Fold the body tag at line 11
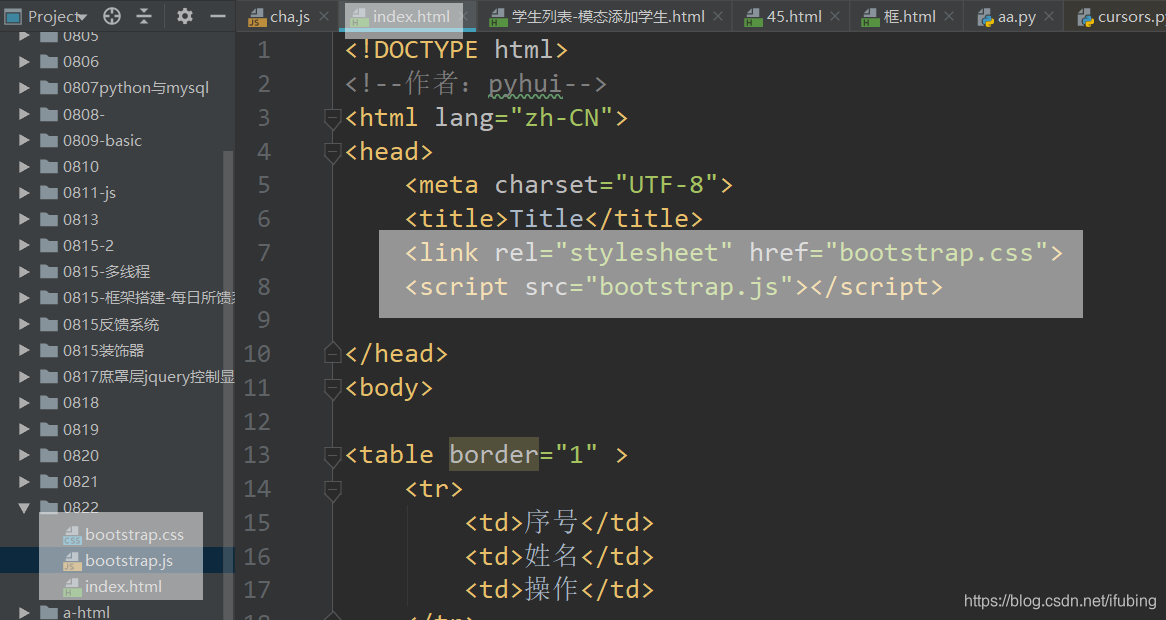This screenshot has width=1166, height=620. 332,387
